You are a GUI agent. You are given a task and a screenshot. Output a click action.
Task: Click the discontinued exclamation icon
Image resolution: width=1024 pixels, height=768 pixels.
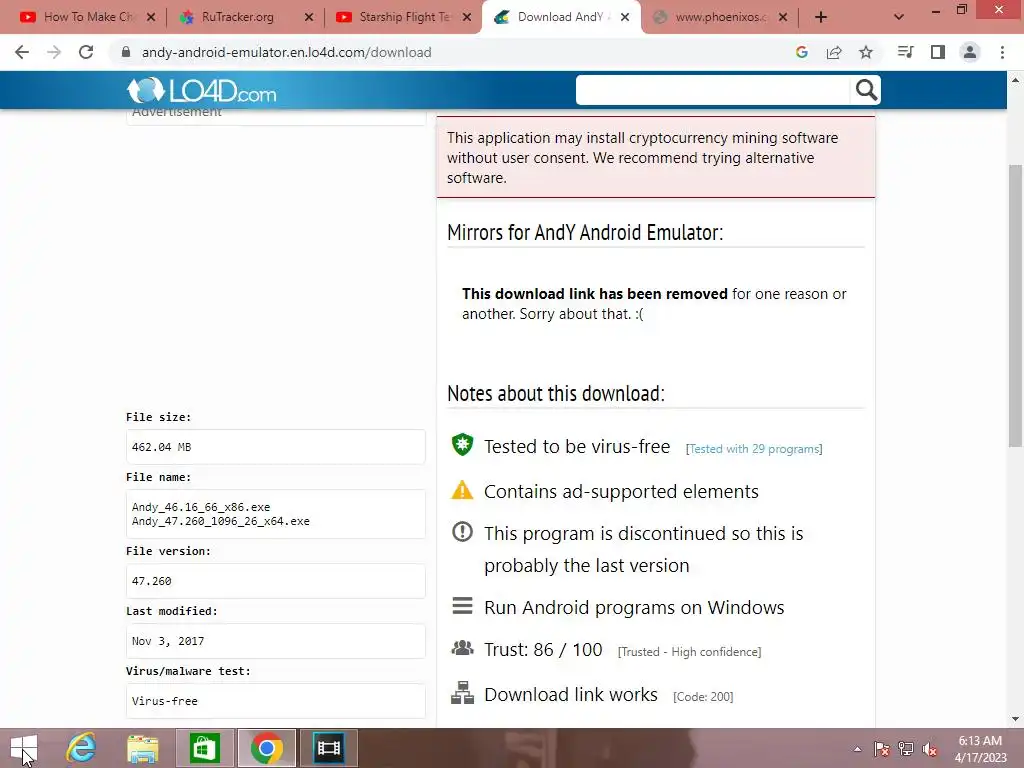(462, 532)
